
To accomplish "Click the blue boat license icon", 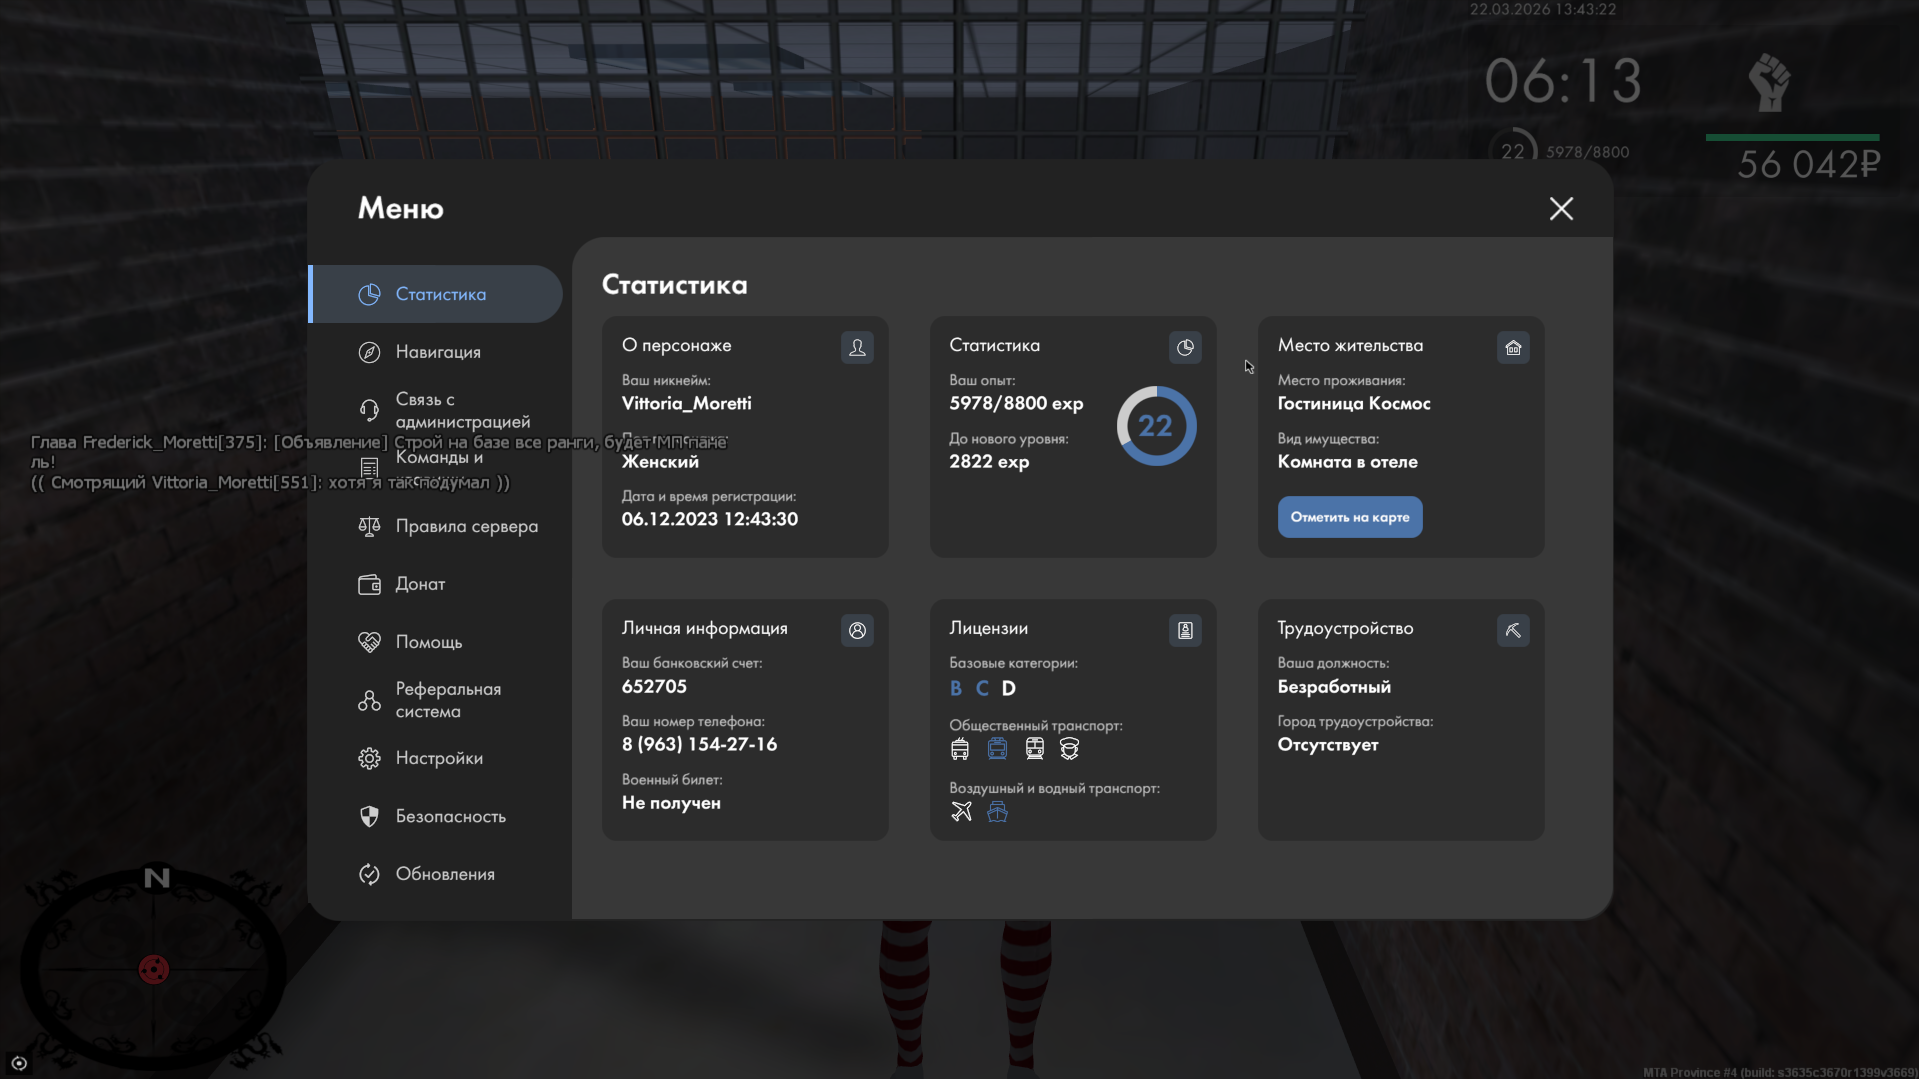I will (997, 811).
